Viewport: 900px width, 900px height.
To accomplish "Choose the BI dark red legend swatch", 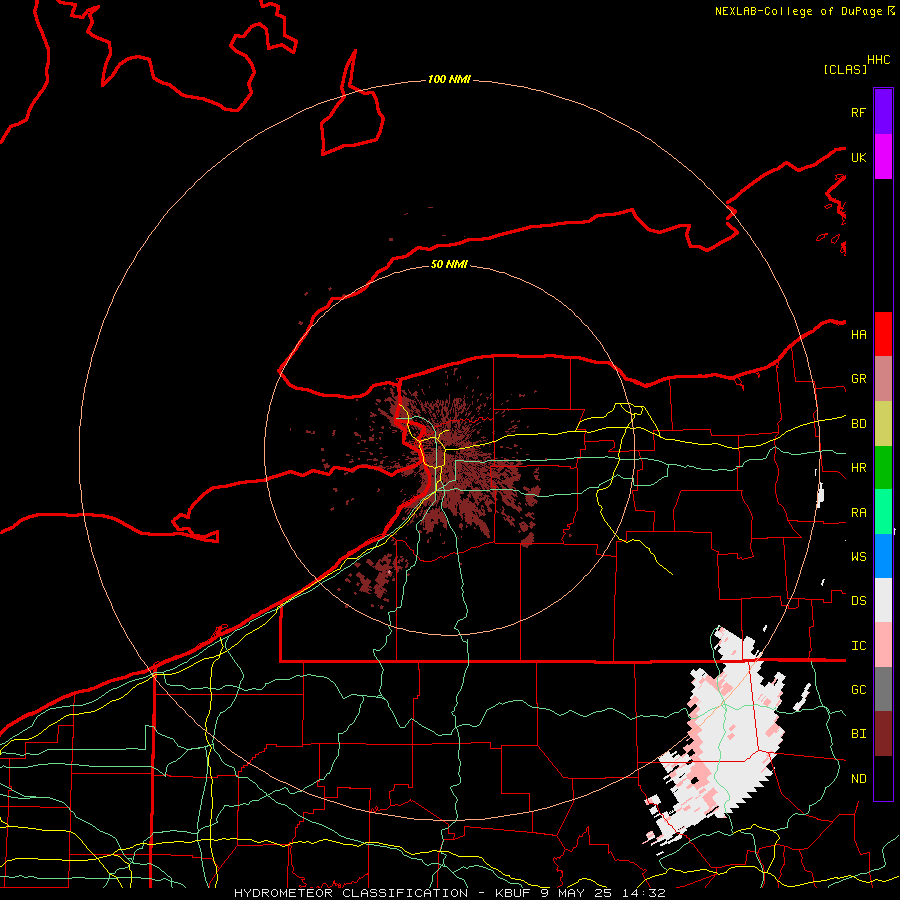I will (883, 734).
